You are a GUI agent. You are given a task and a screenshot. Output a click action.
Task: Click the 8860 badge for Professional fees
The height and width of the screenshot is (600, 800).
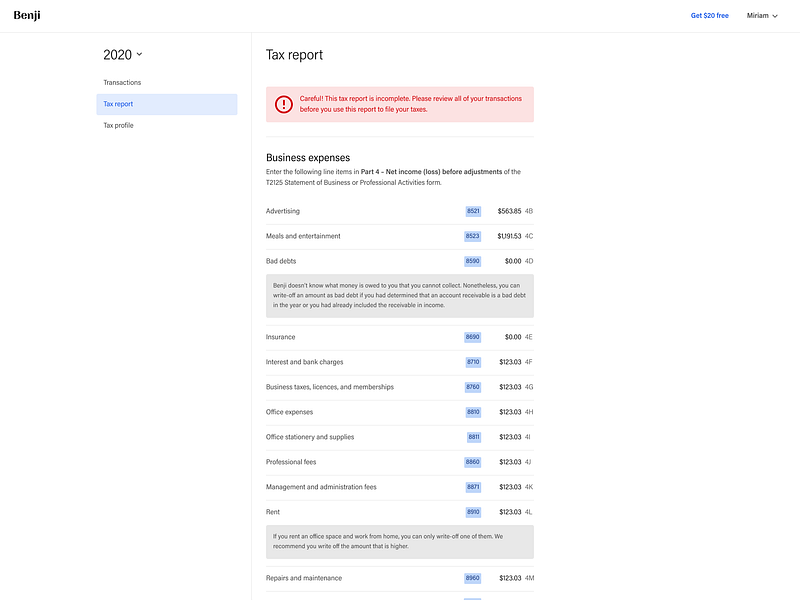(x=472, y=462)
